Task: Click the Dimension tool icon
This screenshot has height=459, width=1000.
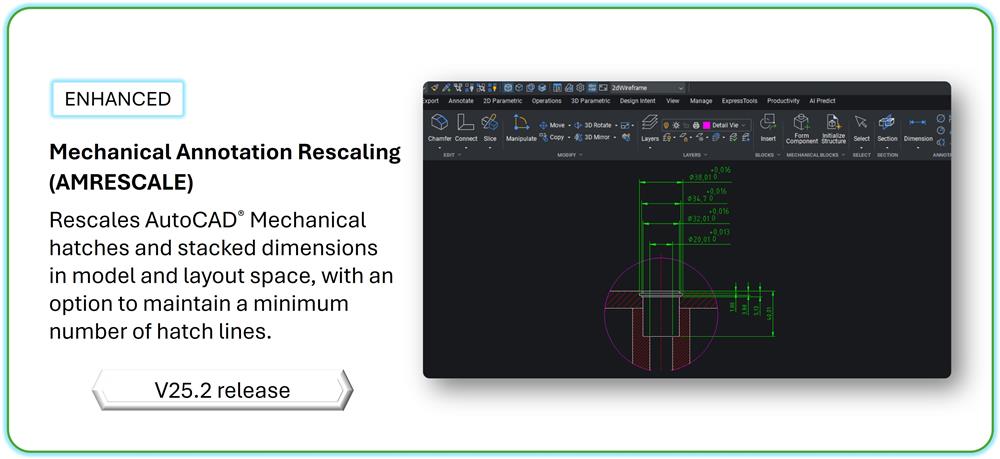Action: (x=918, y=122)
